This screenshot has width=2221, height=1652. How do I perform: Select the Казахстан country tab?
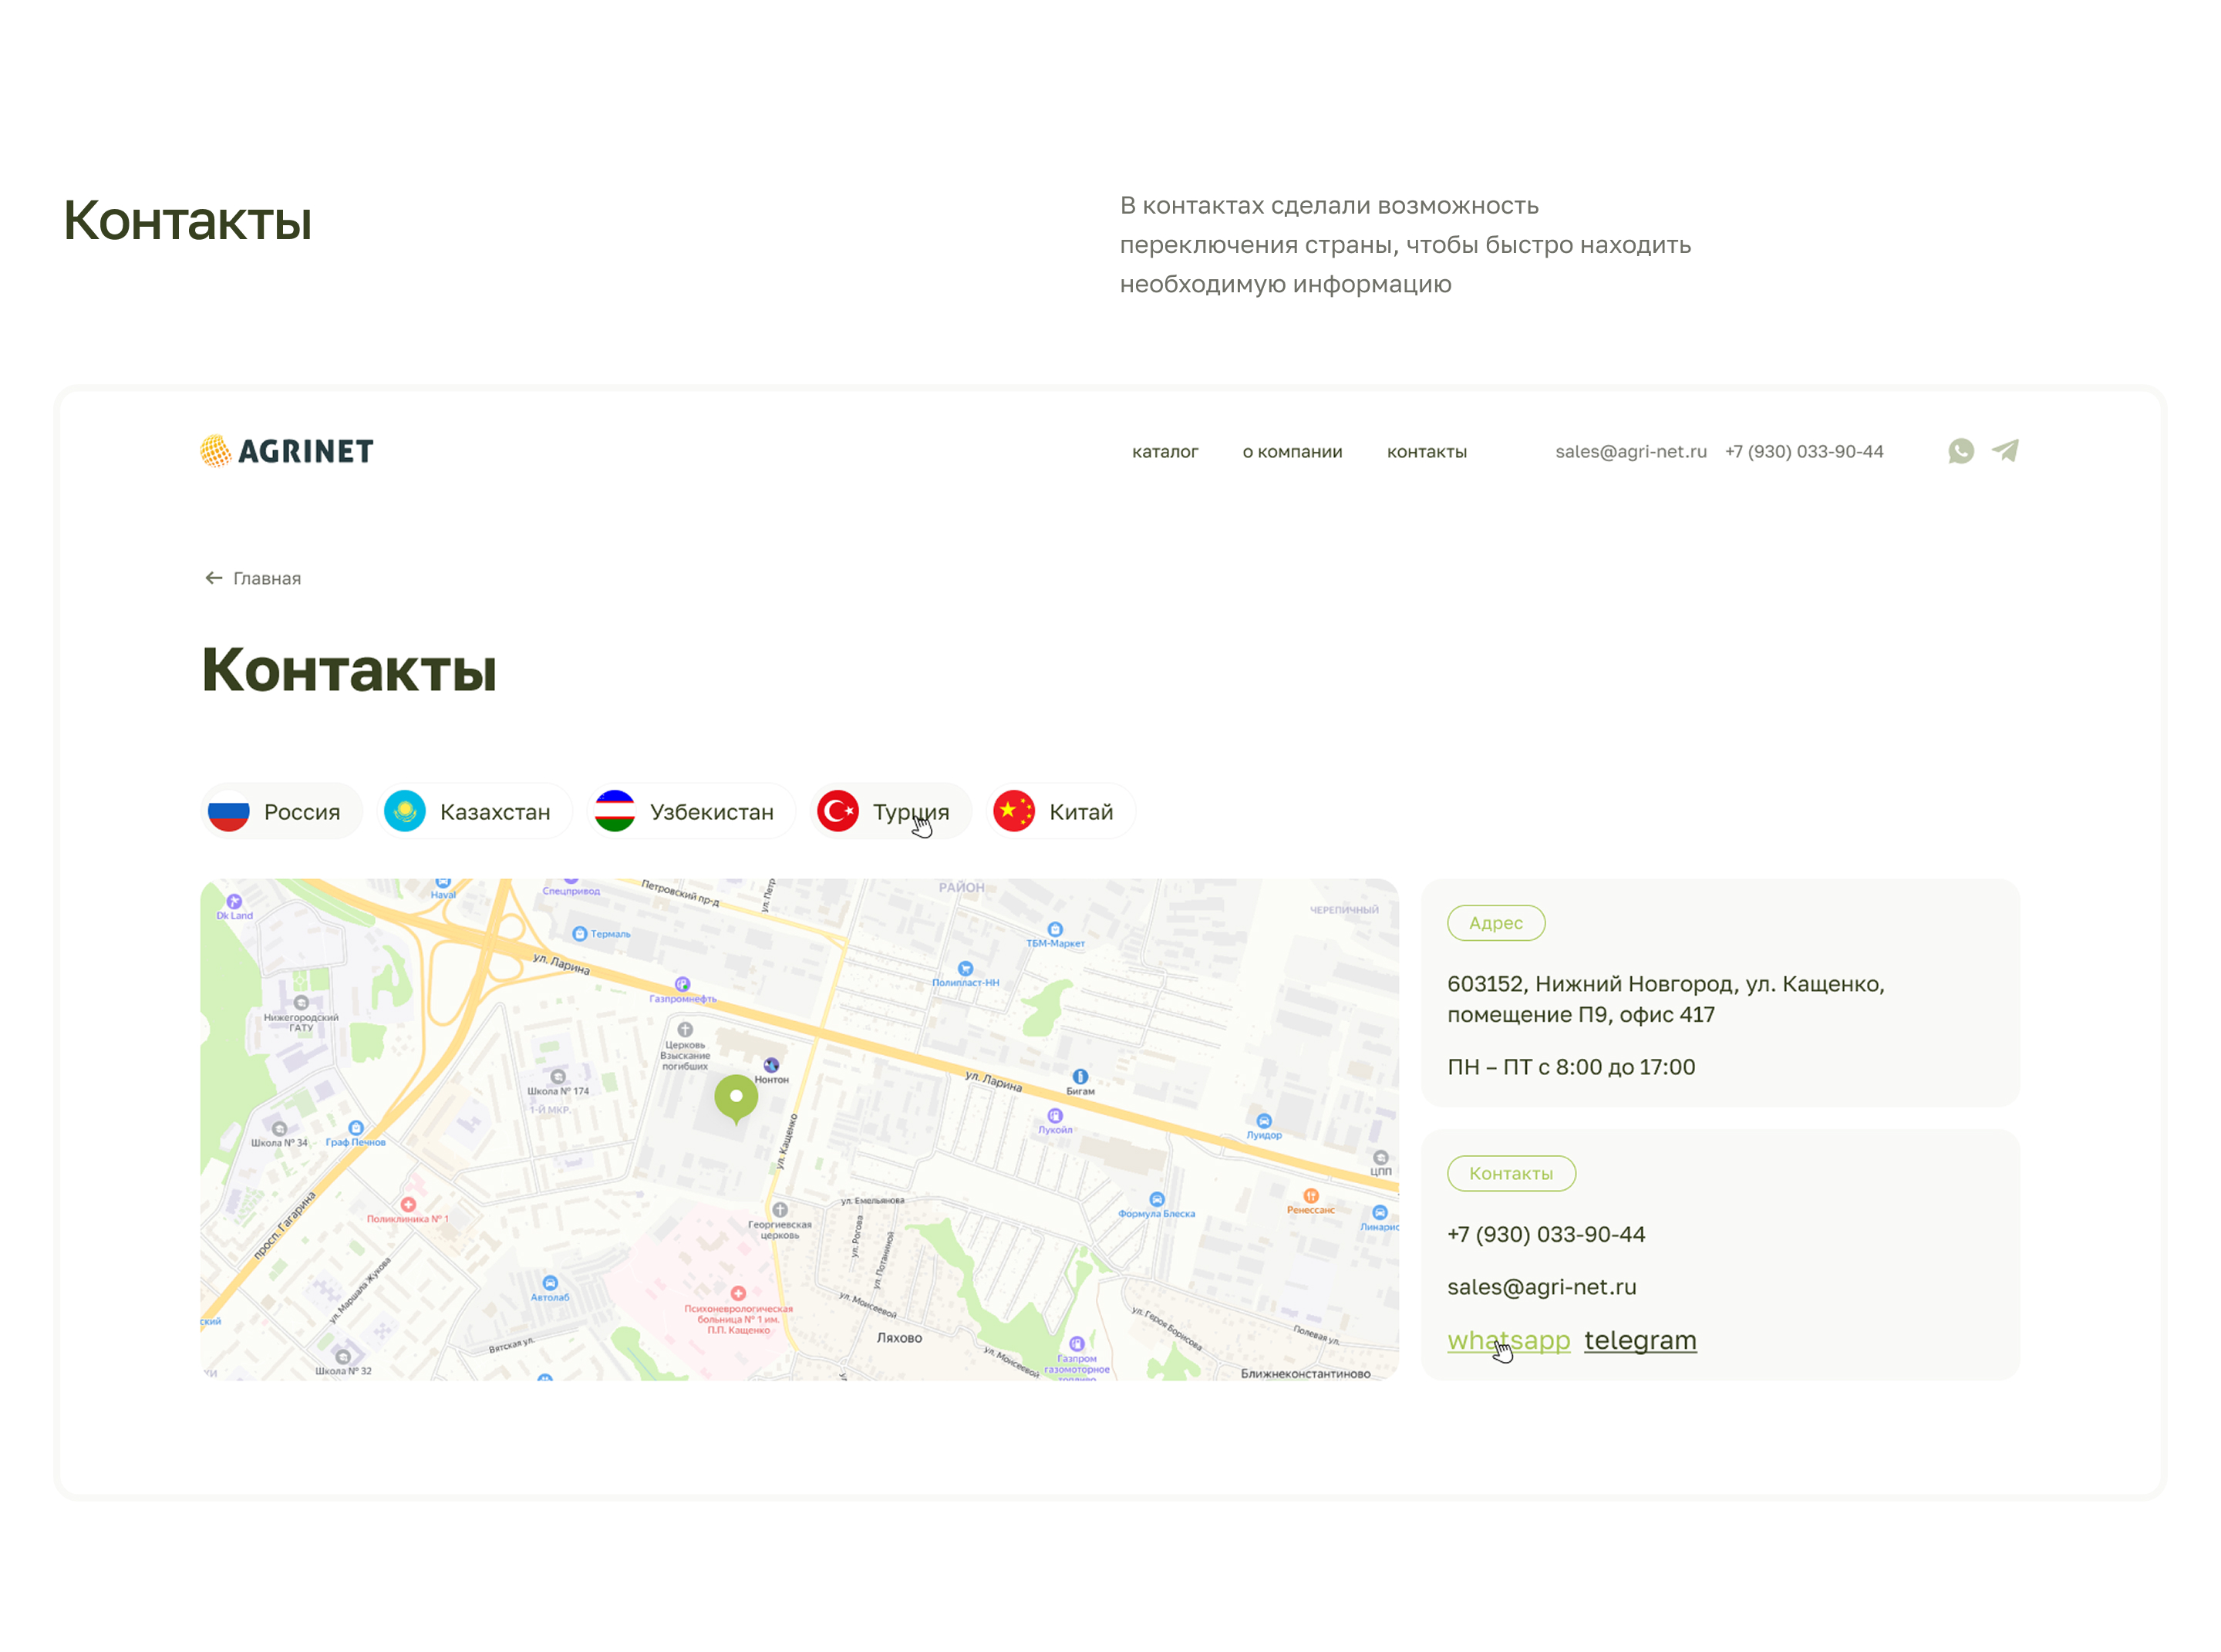pos(475,811)
